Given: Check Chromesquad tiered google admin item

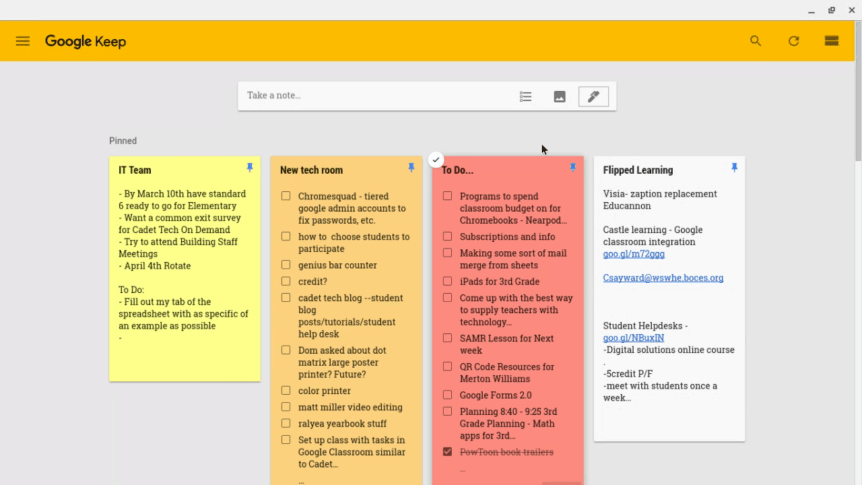Looking at the screenshot, I should [286, 196].
